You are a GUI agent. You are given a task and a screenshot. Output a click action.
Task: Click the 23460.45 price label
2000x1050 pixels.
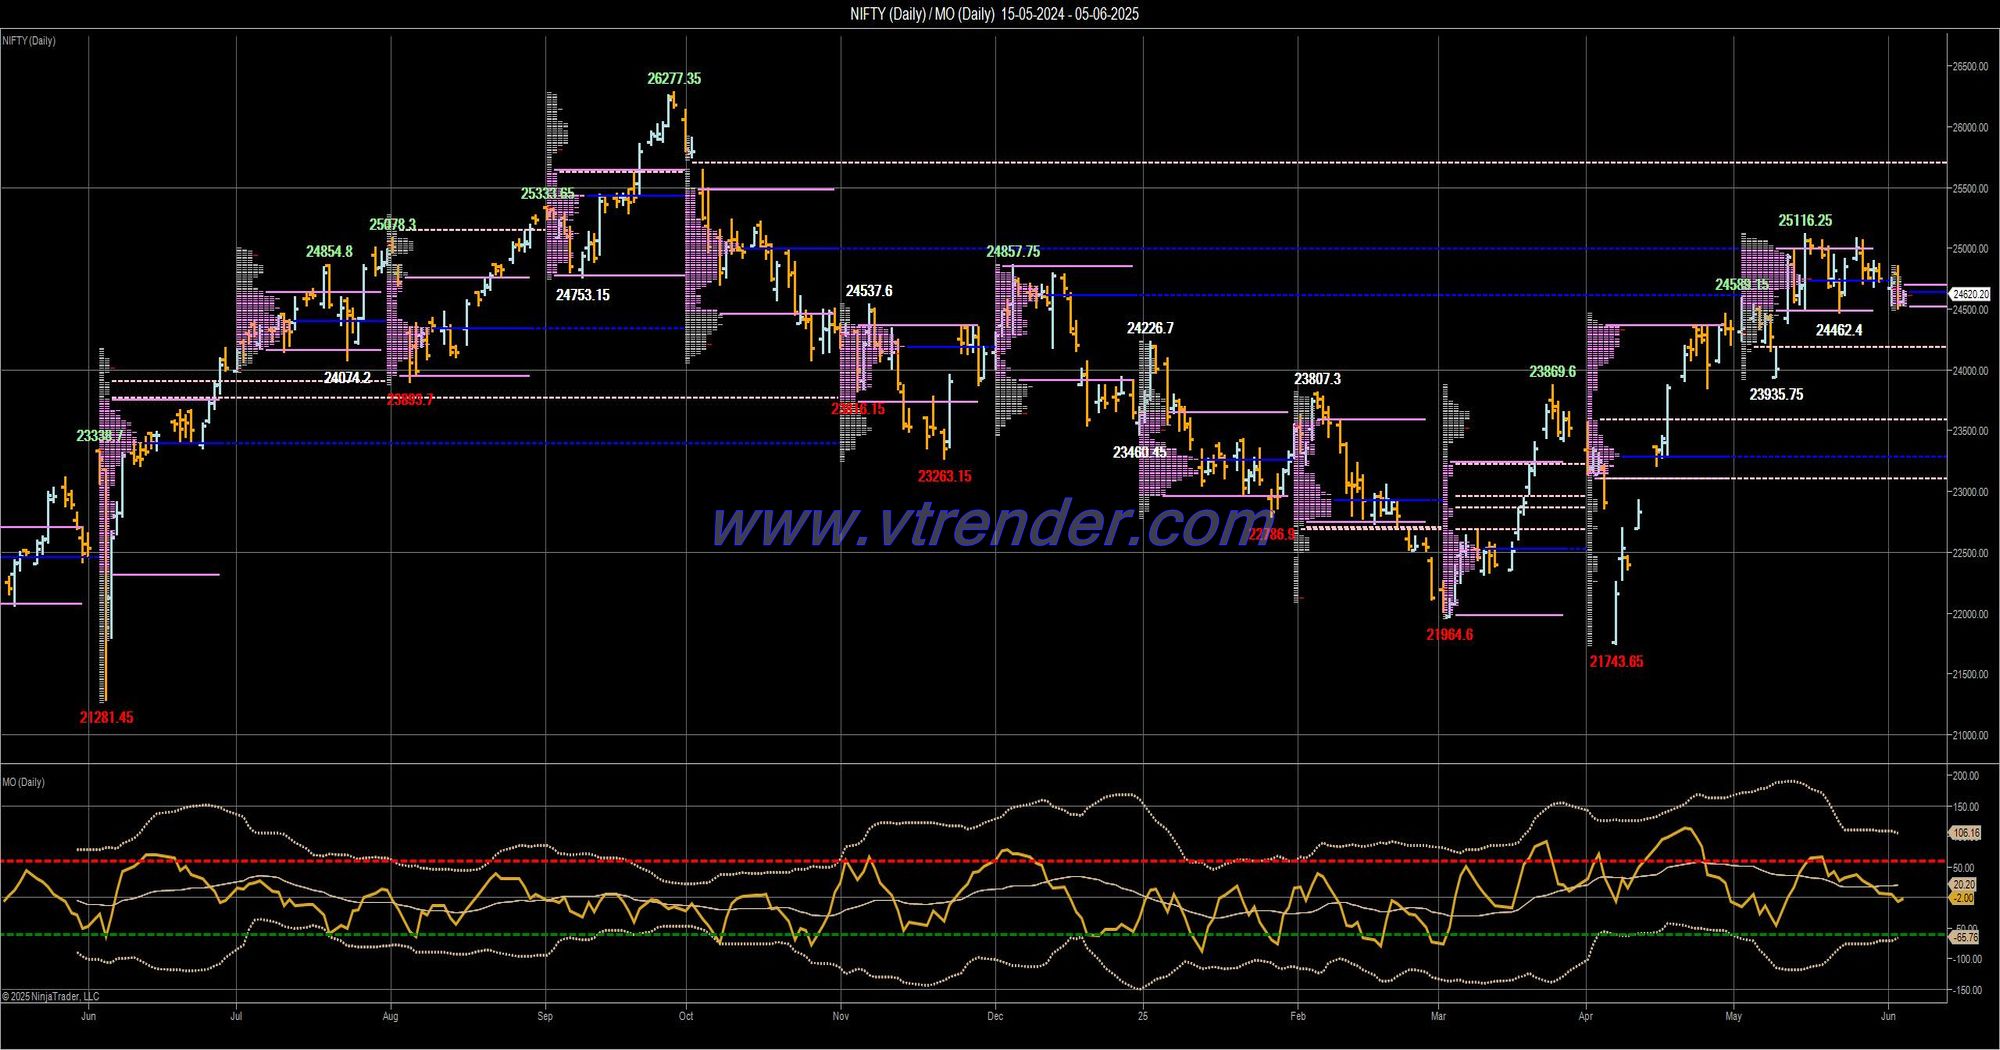[1140, 453]
